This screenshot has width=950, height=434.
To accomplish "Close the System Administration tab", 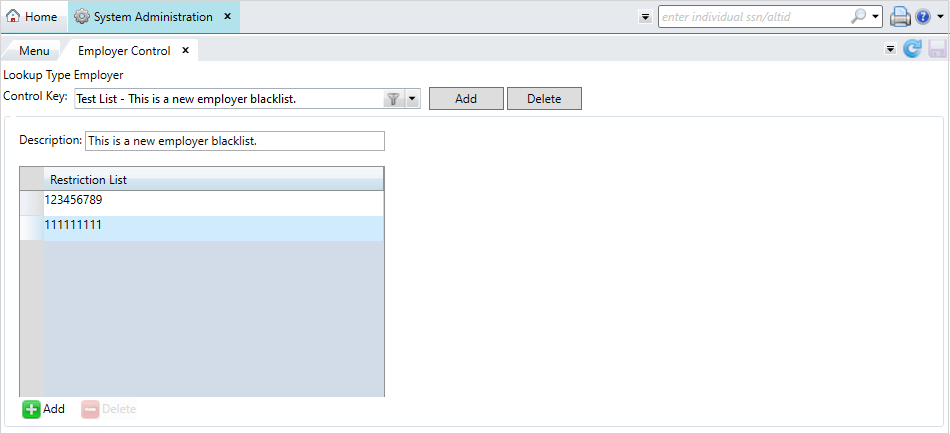I will [x=227, y=17].
